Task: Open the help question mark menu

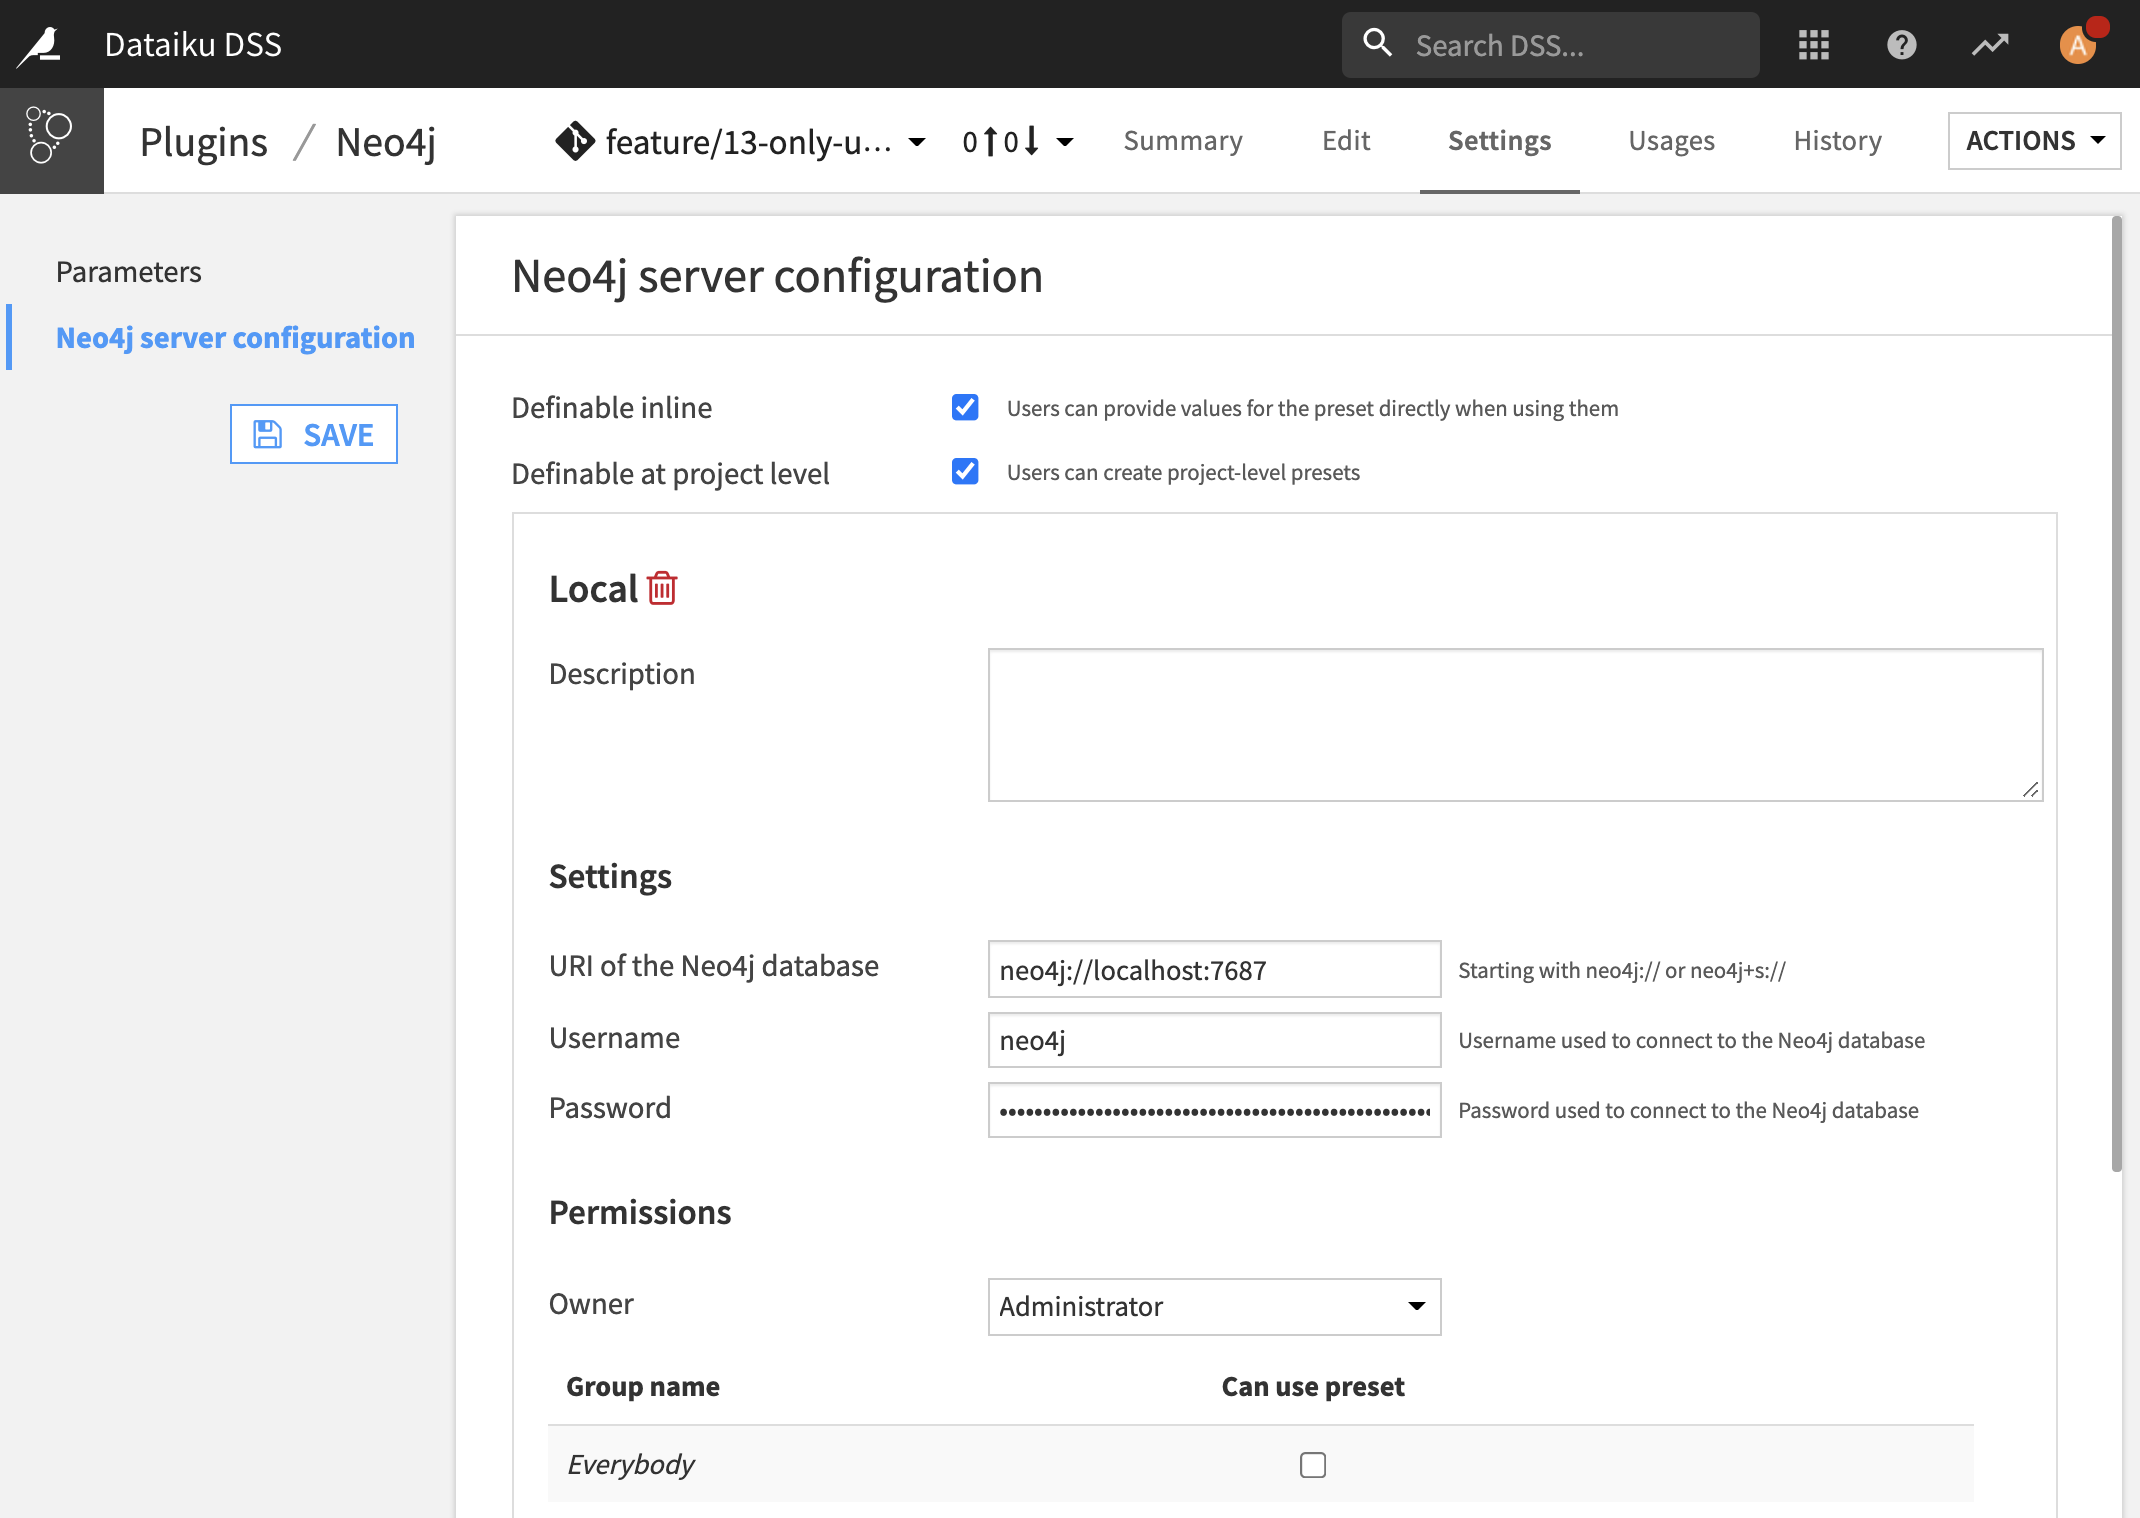Action: (x=1901, y=45)
